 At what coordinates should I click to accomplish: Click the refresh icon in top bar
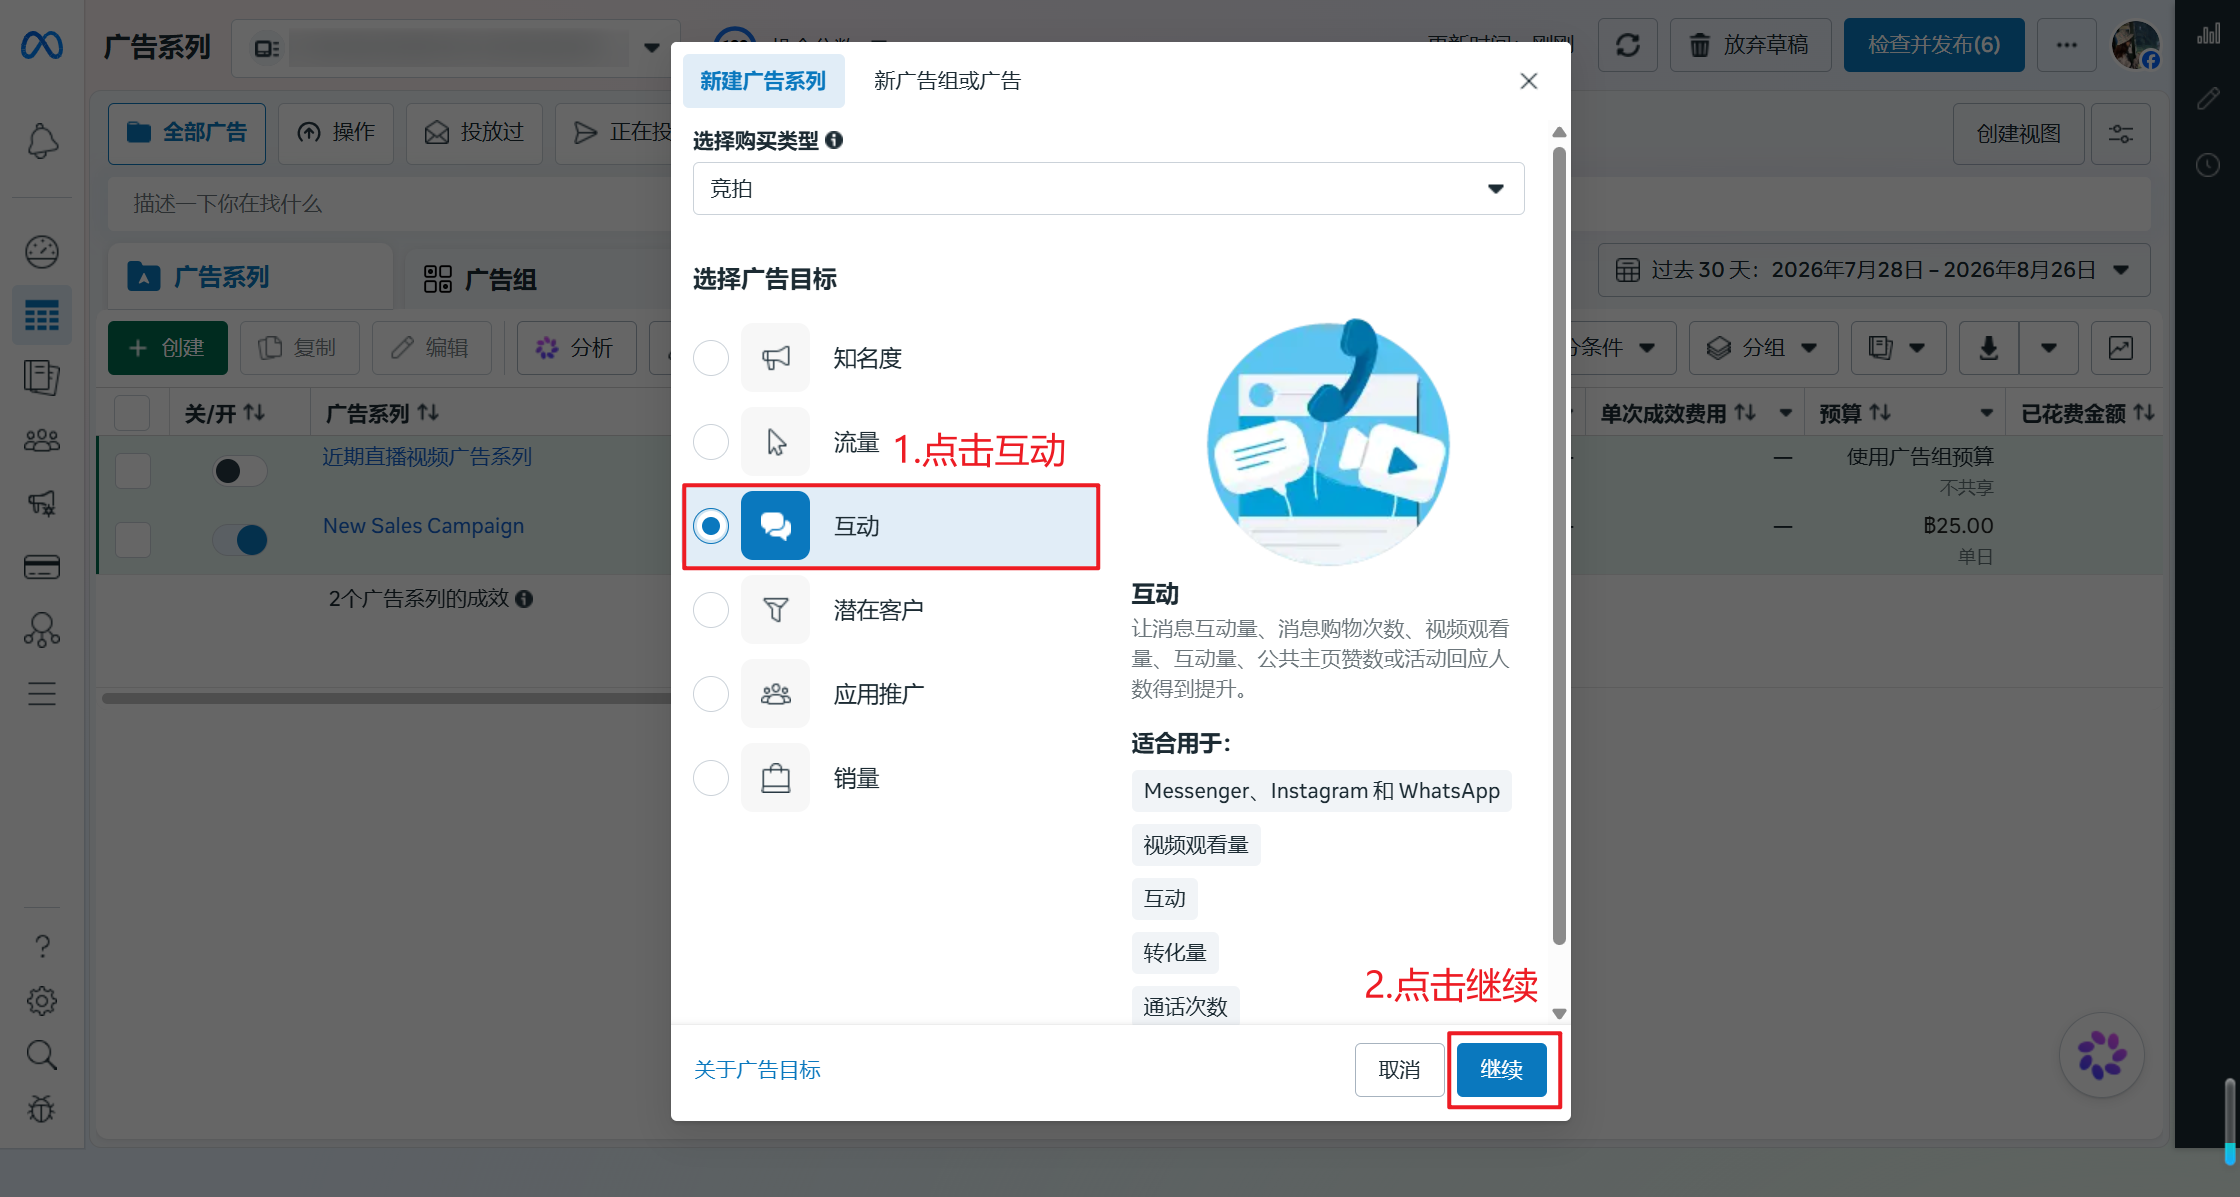tap(1628, 45)
